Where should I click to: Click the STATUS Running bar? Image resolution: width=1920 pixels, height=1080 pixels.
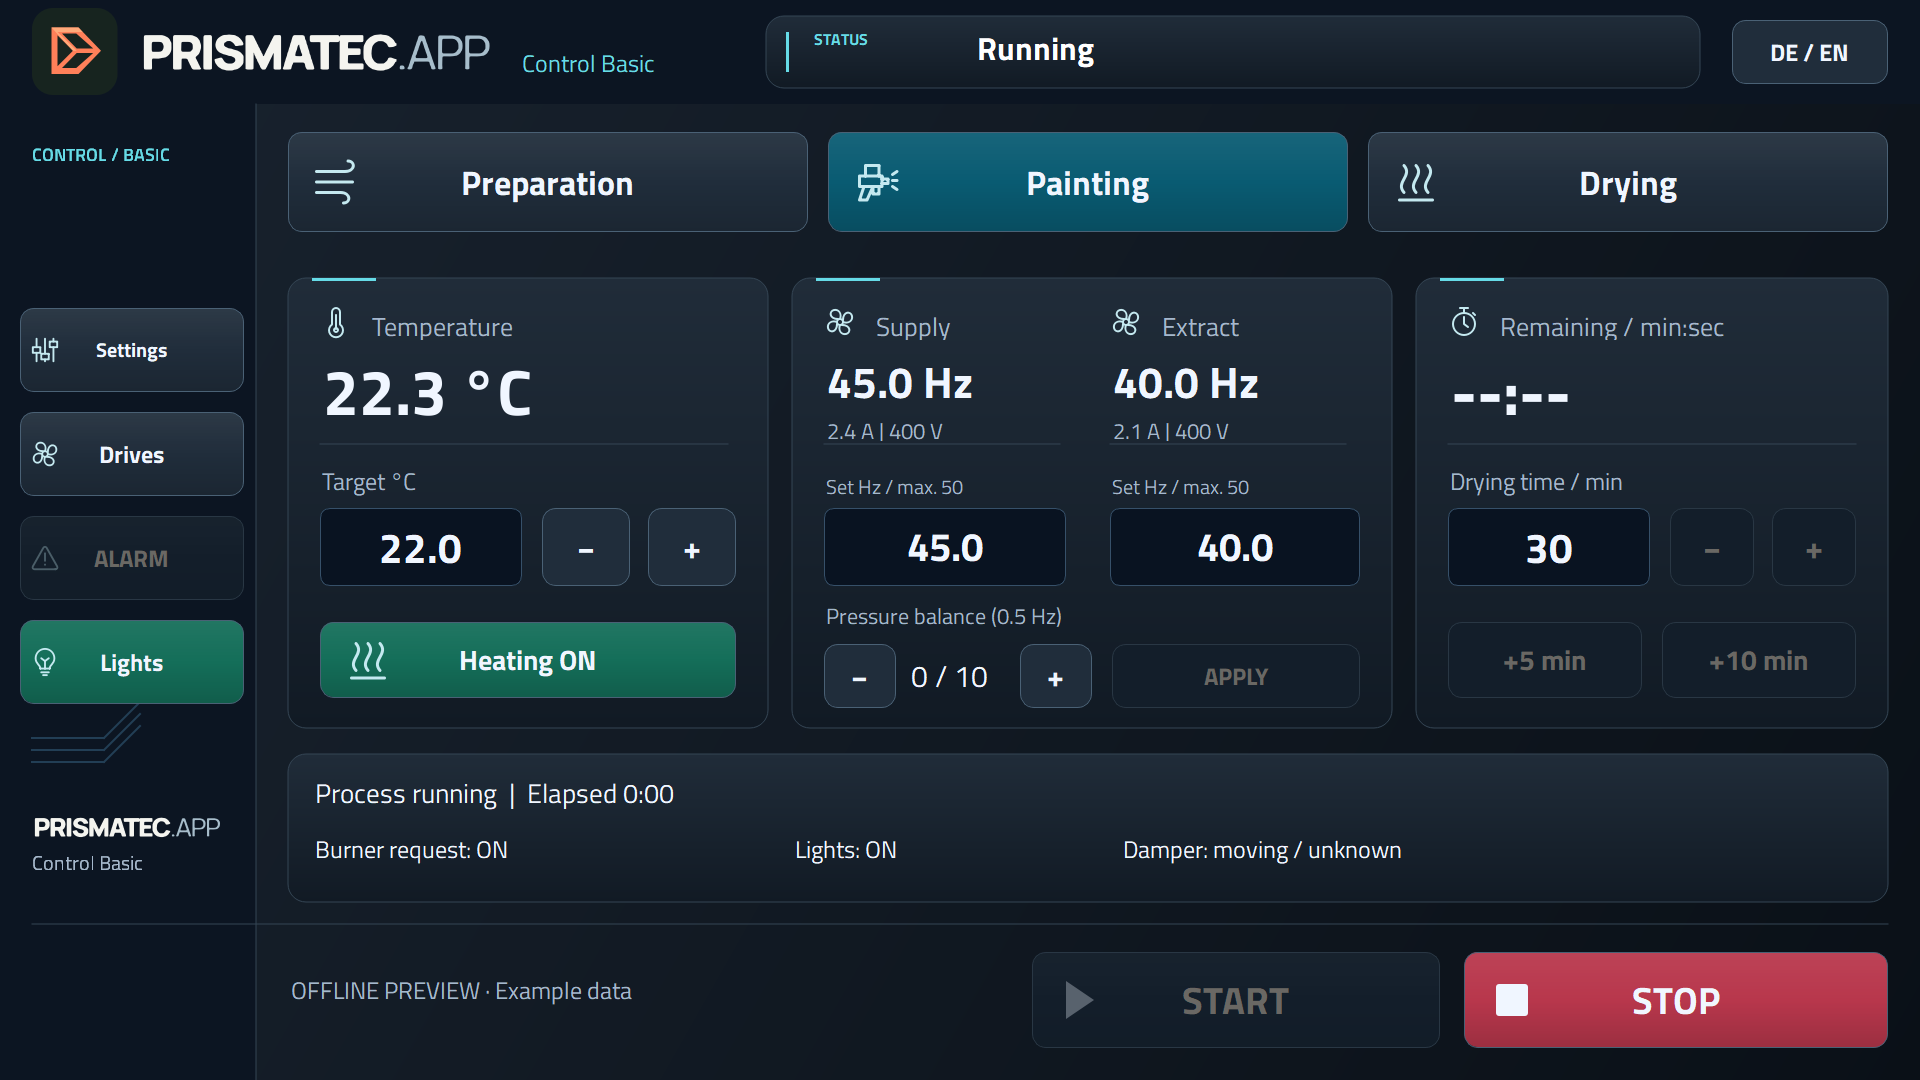point(1233,52)
